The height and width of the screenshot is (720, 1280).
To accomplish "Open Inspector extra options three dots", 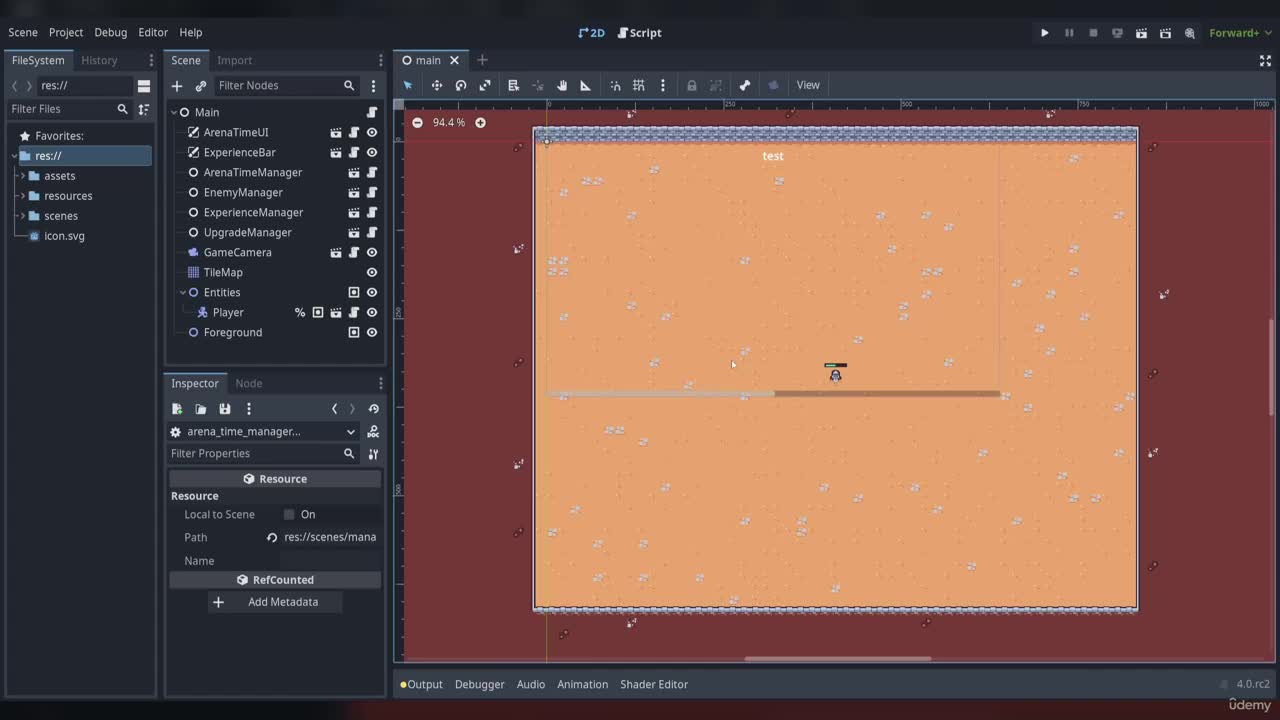I will (x=249, y=409).
